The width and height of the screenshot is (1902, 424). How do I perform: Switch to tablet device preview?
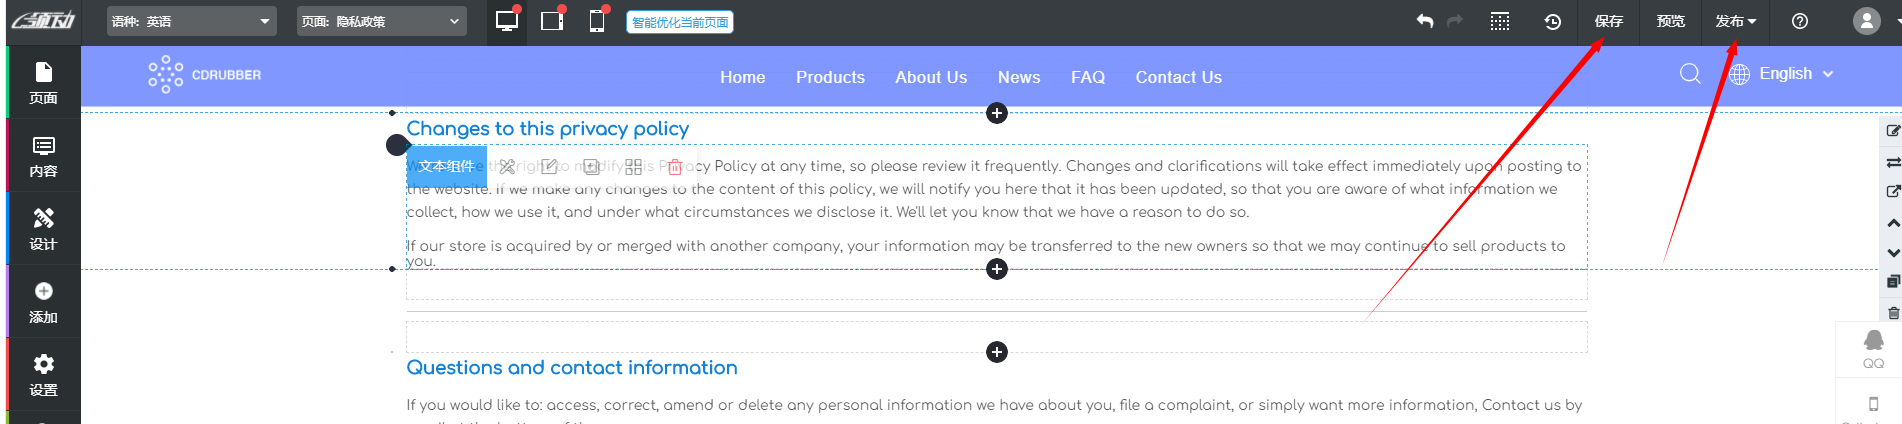[x=552, y=21]
